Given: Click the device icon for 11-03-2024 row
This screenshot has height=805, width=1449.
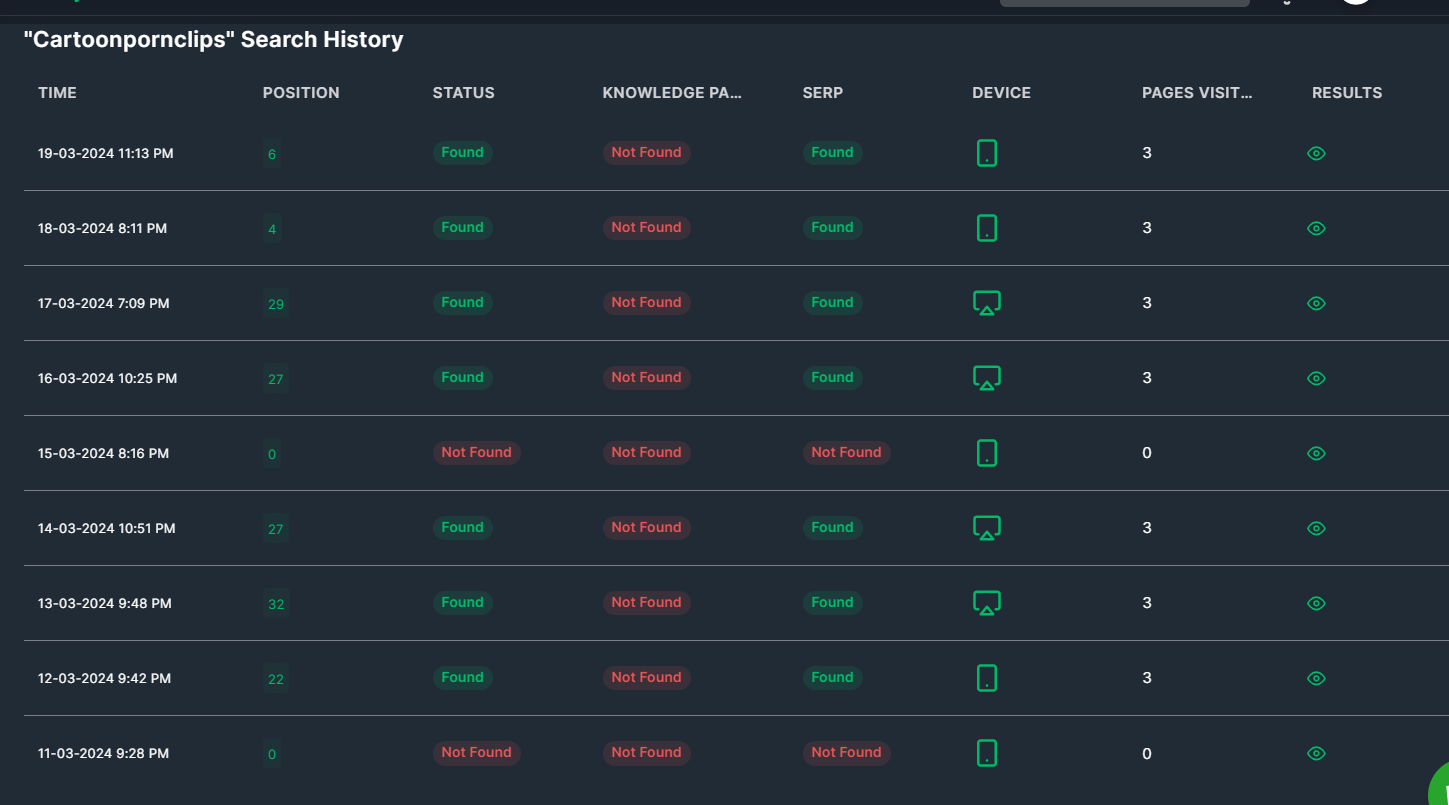Looking at the screenshot, I should pos(987,753).
